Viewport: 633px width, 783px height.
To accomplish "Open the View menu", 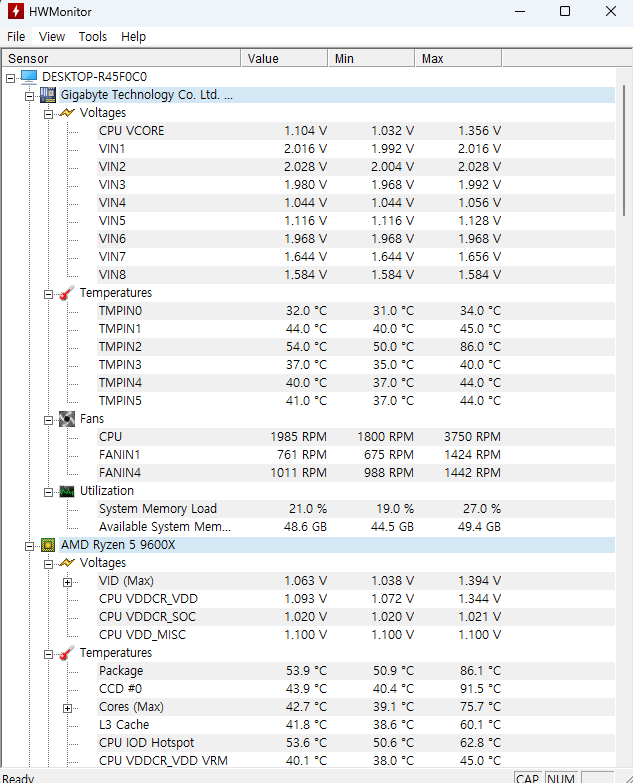I will click(x=52, y=36).
